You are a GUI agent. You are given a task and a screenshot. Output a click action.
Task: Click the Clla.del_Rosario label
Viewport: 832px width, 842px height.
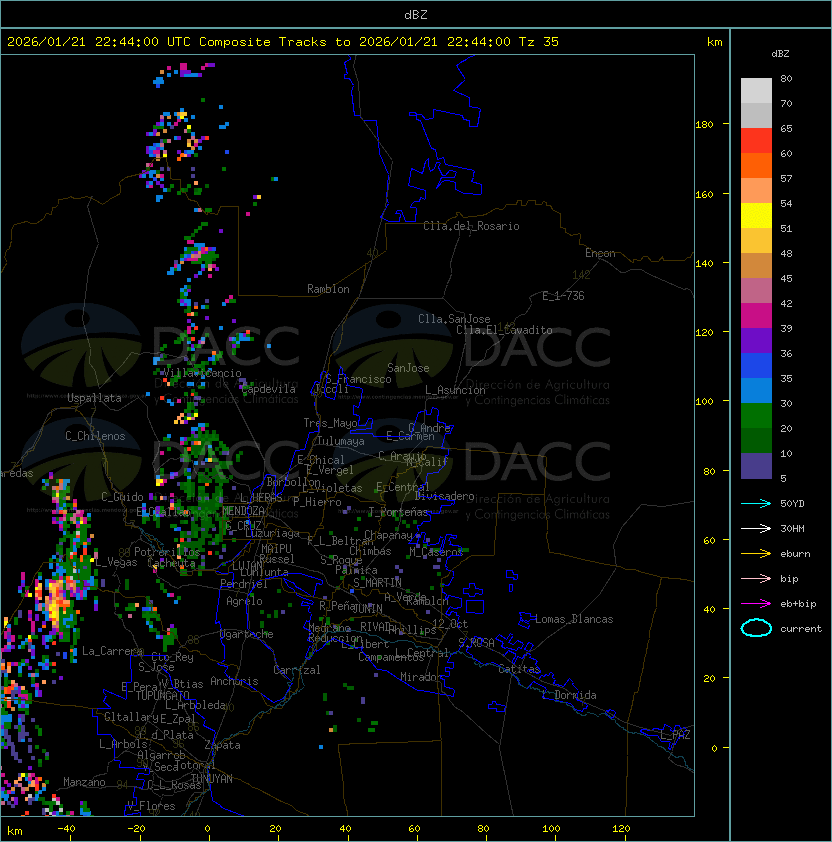[x=471, y=226]
